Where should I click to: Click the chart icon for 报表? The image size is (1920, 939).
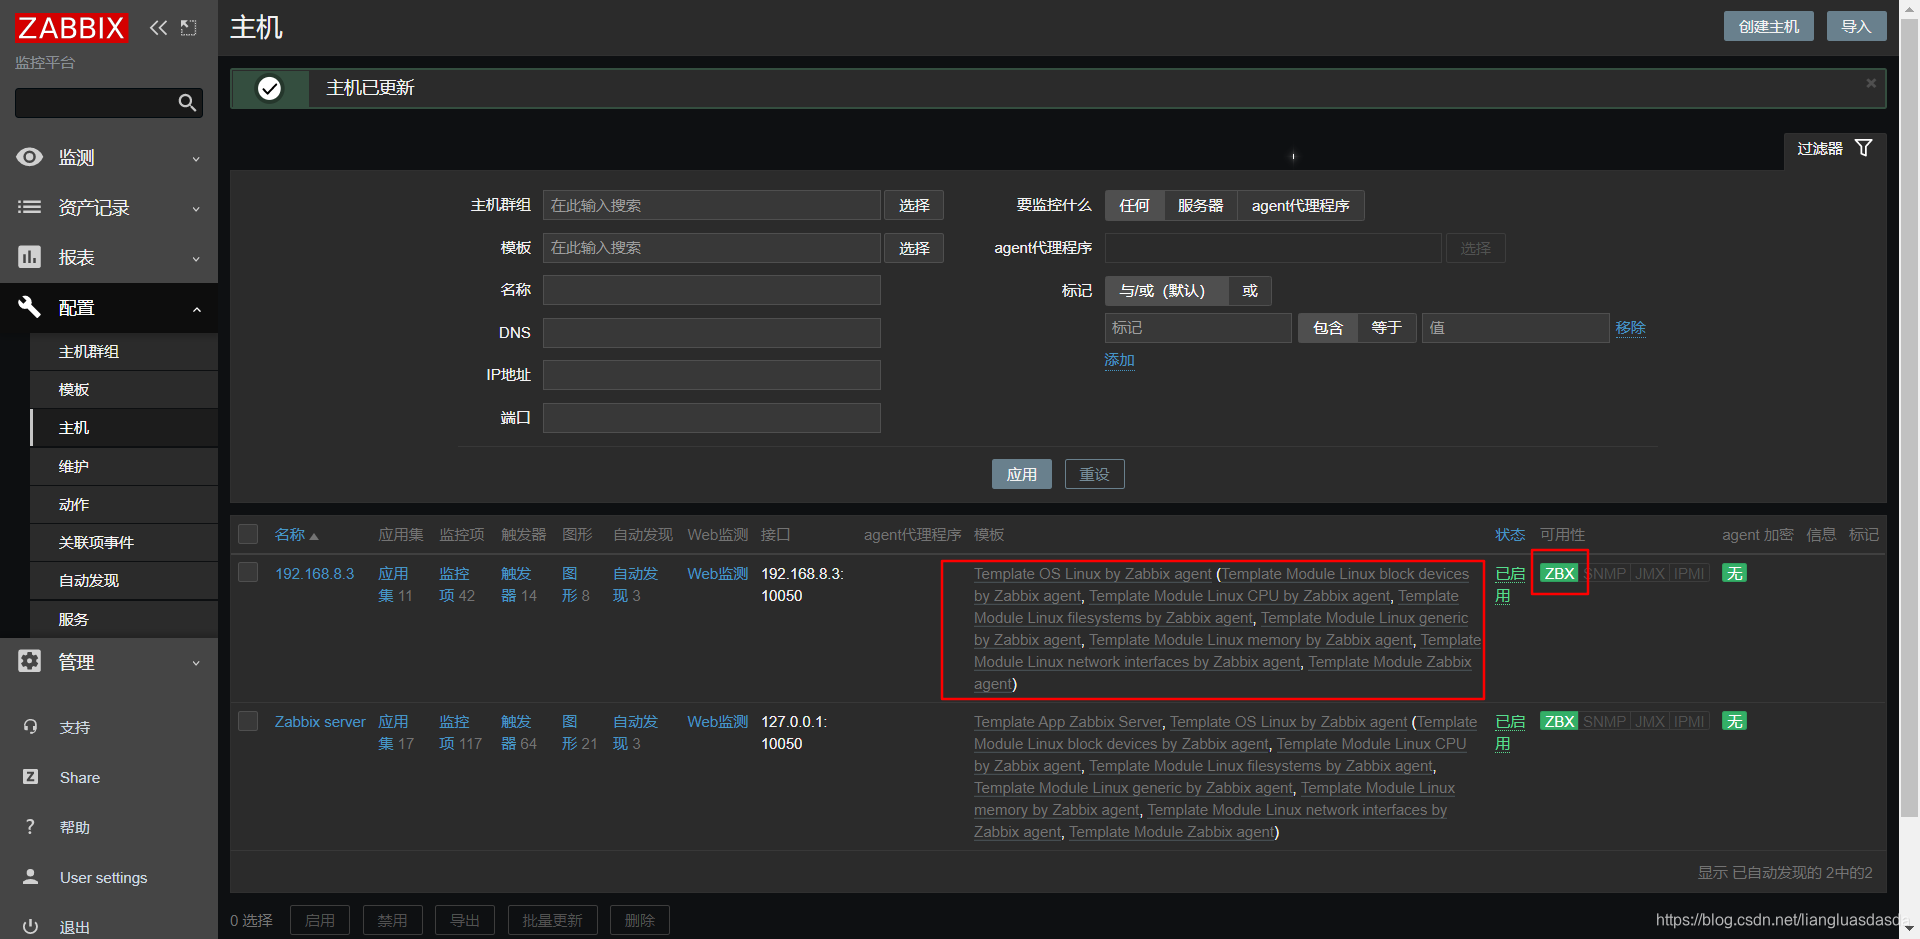[x=30, y=257]
